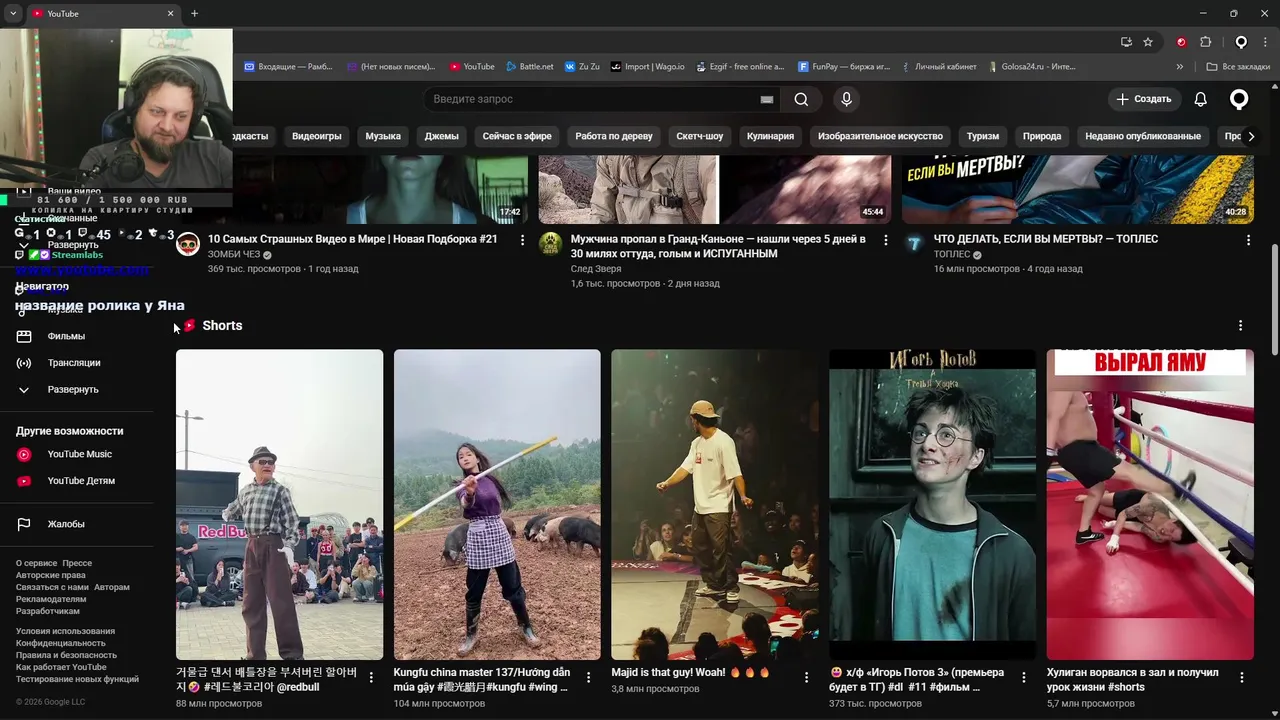Viewport: 1280px width, 720px height.
Task: Click the install app icon in the address bar
Action: [x=1126, y=42]
